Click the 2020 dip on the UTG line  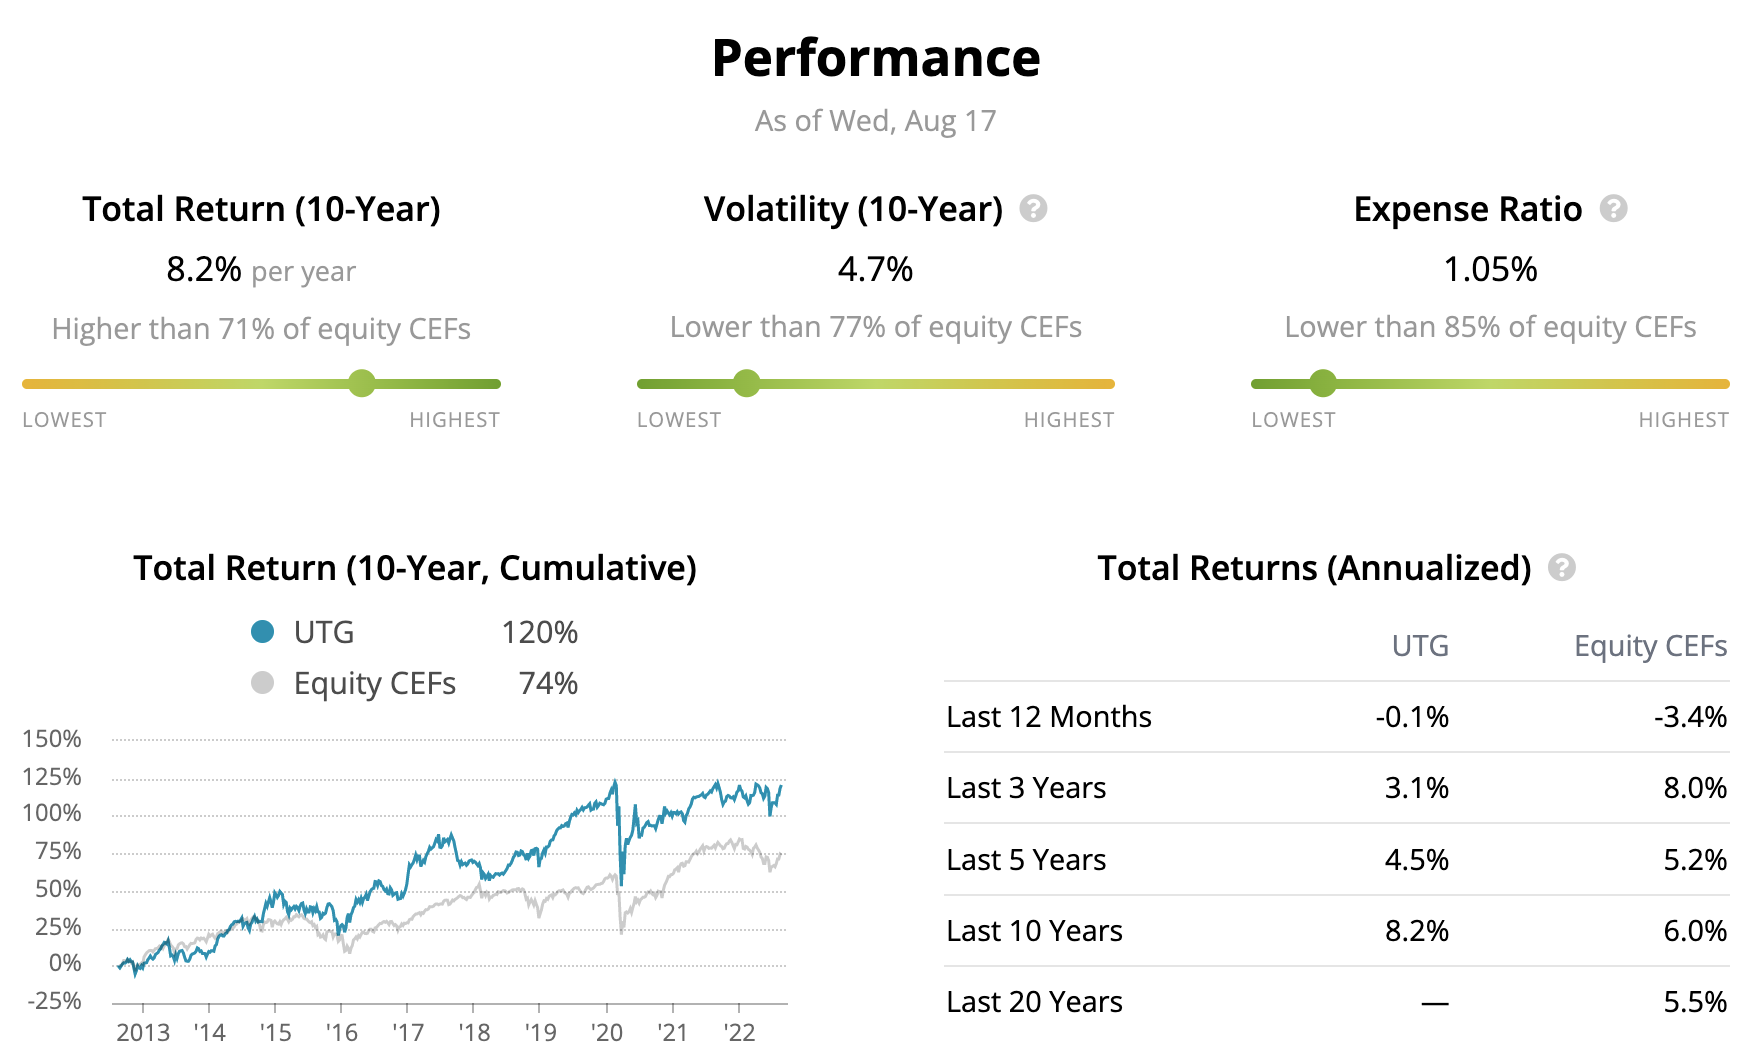point(622,880)
